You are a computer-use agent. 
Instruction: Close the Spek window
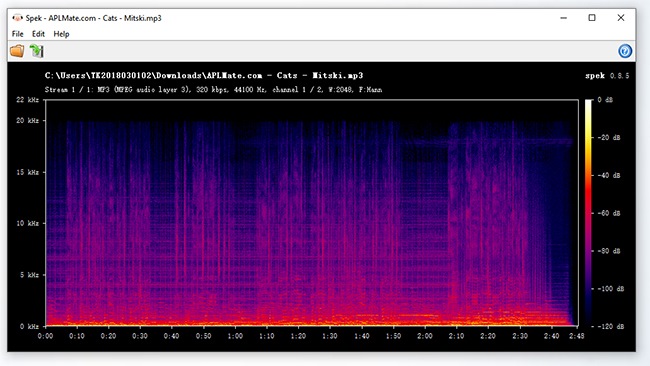pos(621,18)
